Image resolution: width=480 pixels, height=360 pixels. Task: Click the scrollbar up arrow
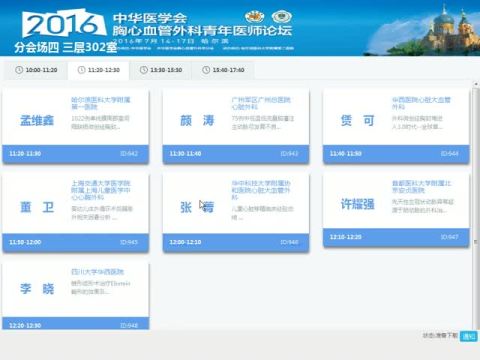pos(476,84)
